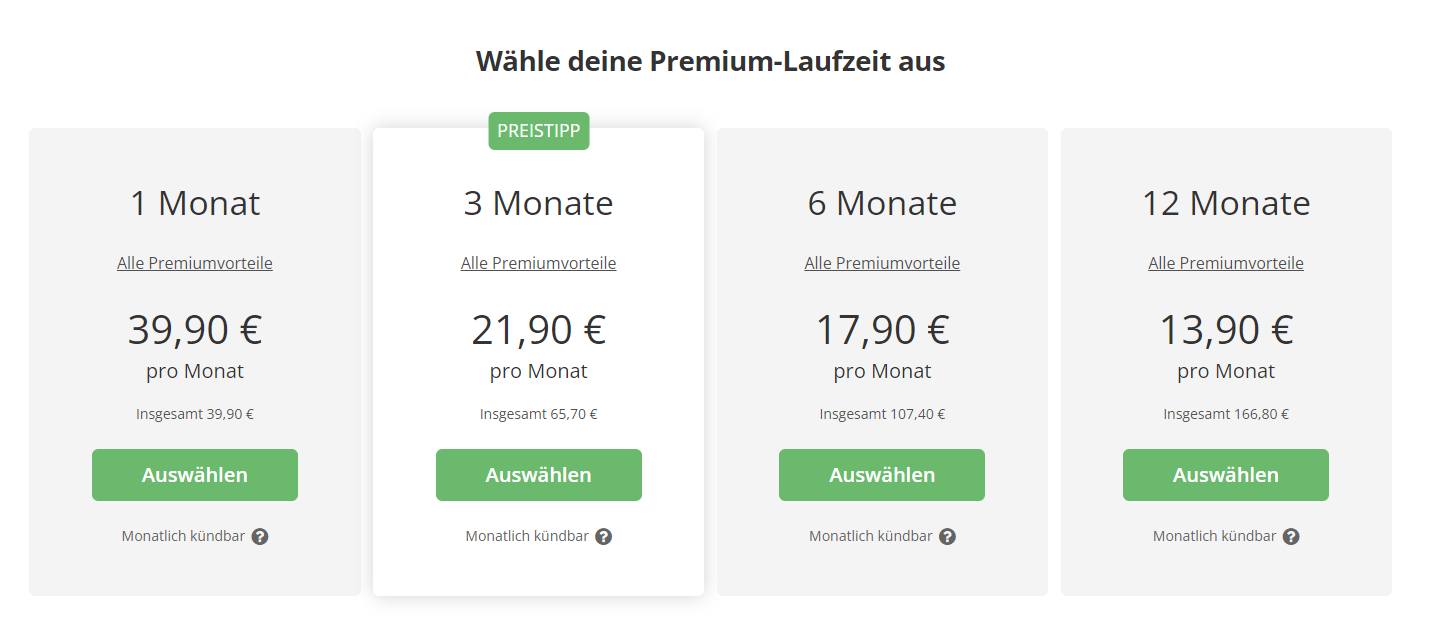
Task: Click Monatlich kündbar text under 12 Monate
Action: tap(1214, 536)
